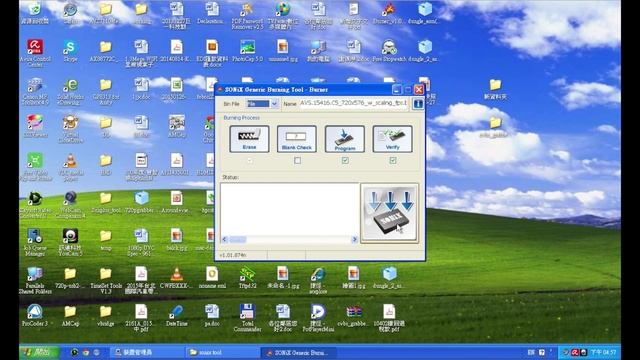Click inside the Status log area
This screenshot has width=640, height=360.
(x=289, y=209)
